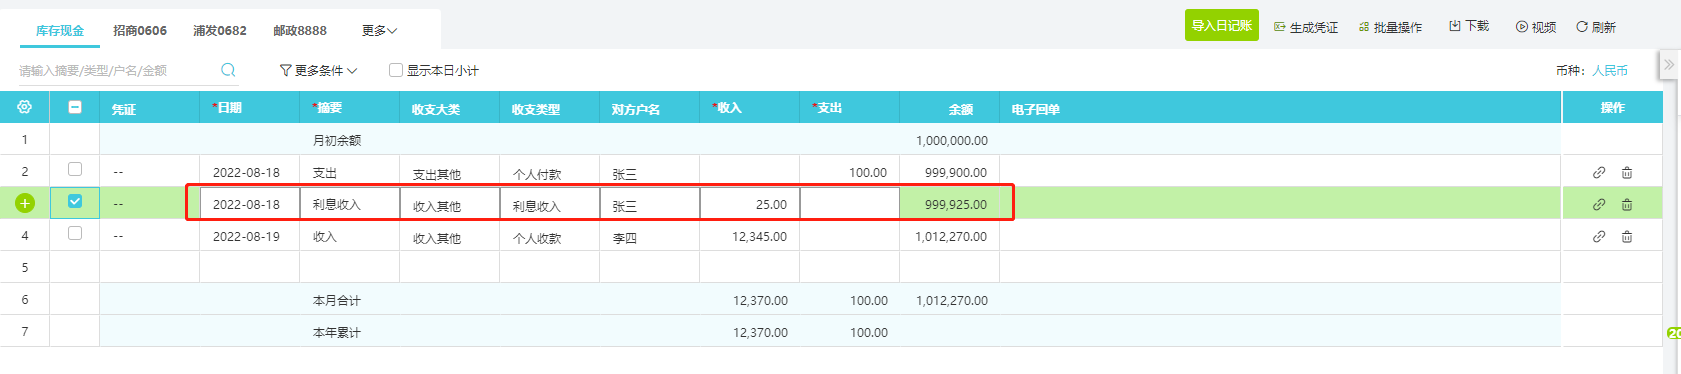This screenshot has width=1681, height=374.
Task: Open 视频 video tutorial
Action: (1536, 27)
